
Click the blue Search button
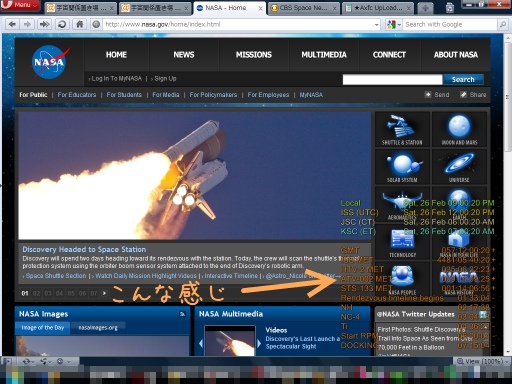463,79
